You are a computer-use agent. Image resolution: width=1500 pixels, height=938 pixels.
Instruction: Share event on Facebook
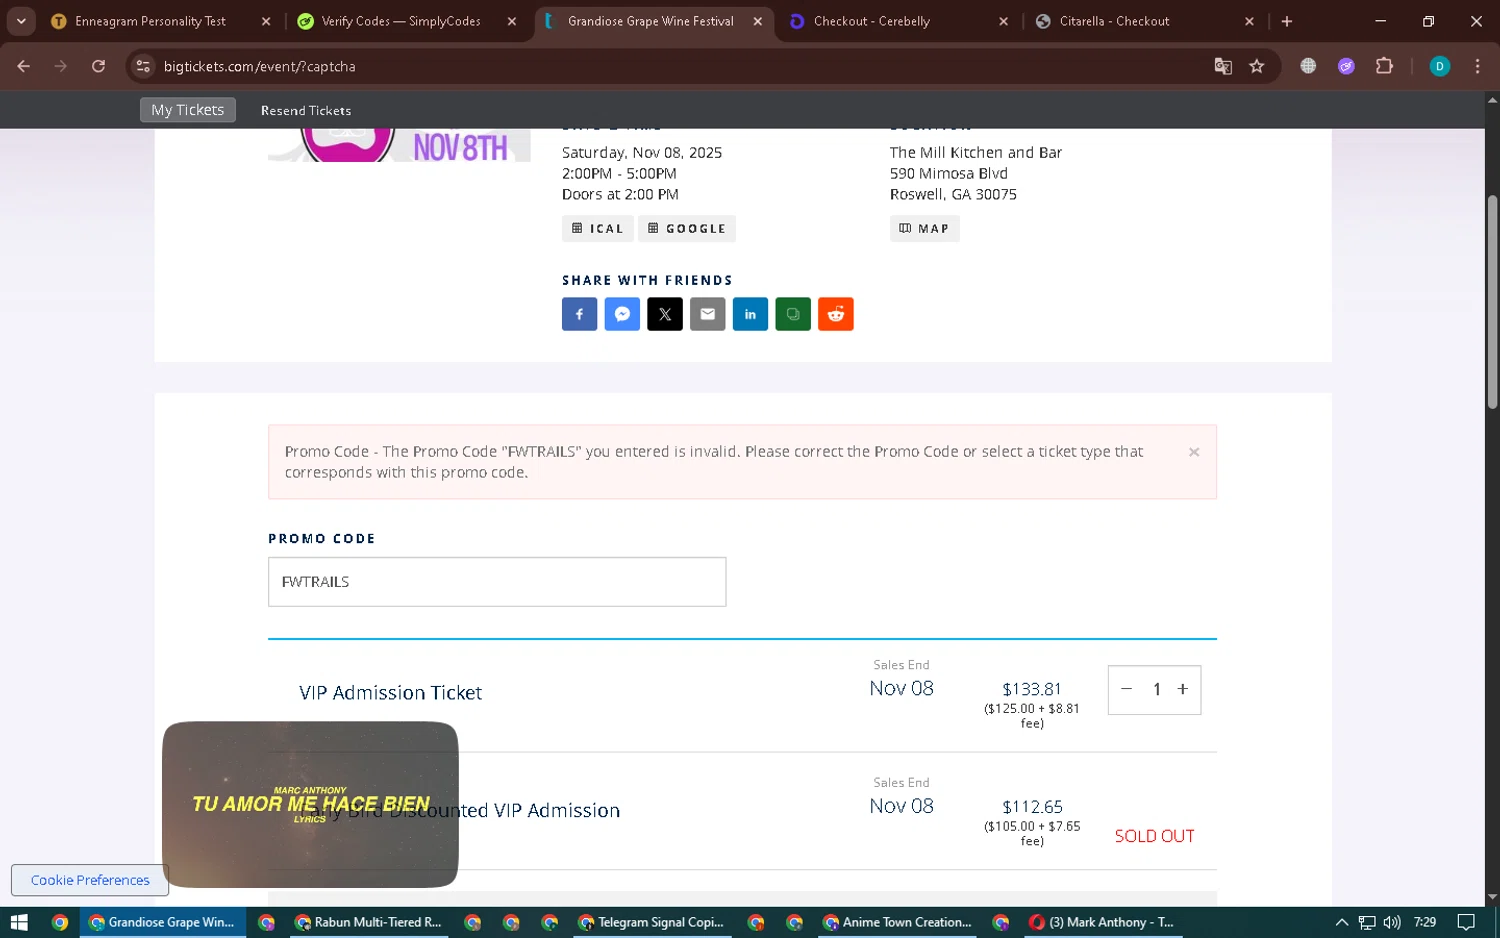pos(579,314)
